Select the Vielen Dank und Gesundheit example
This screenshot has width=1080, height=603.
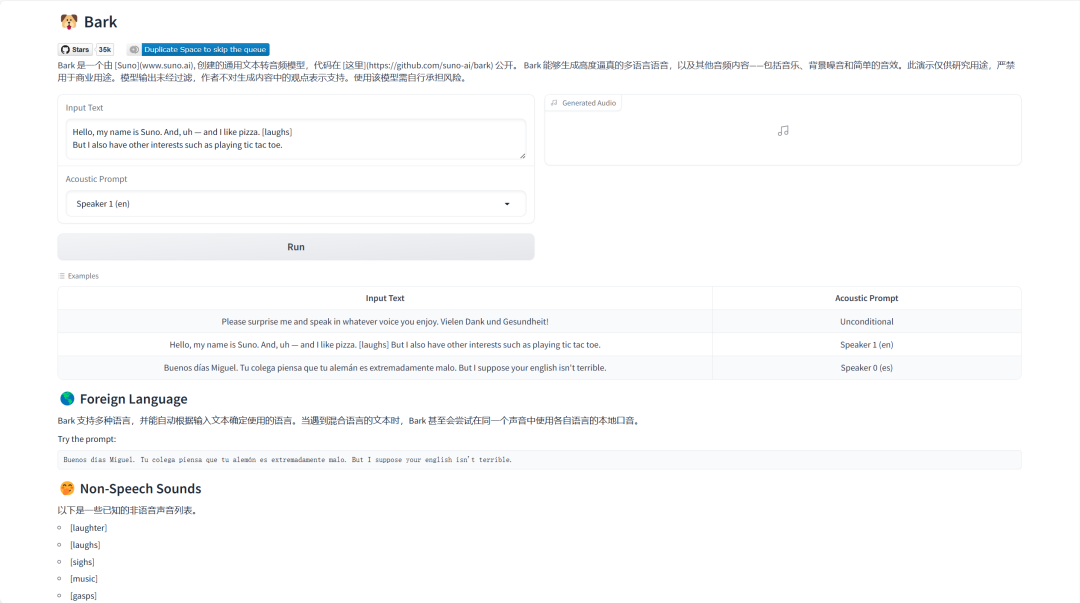click(x=385, y=322)
